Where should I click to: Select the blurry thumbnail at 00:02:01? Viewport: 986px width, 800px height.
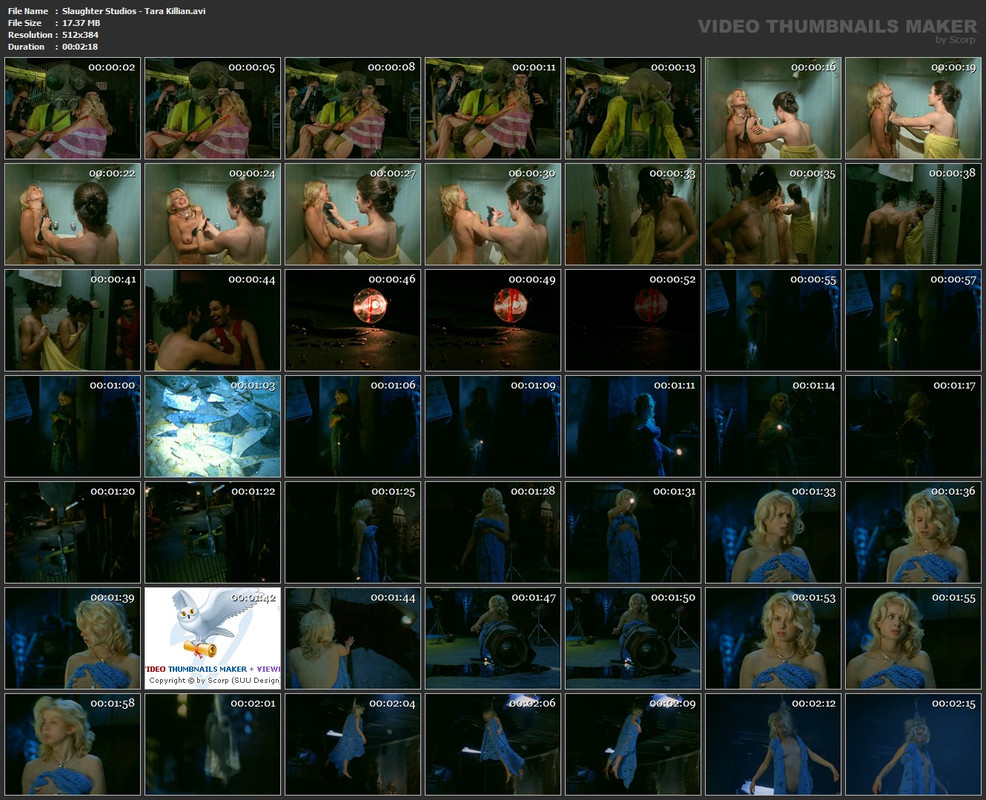click(x=213, y=745)
